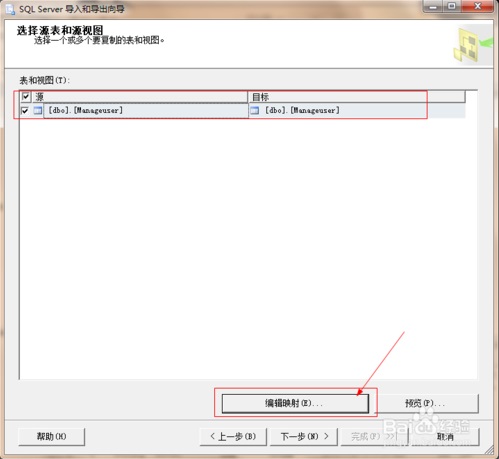This screenshot has height=459, width=499.
Task: Toggle the select-all checkbox in 源 header
Action: pos(26,97)
